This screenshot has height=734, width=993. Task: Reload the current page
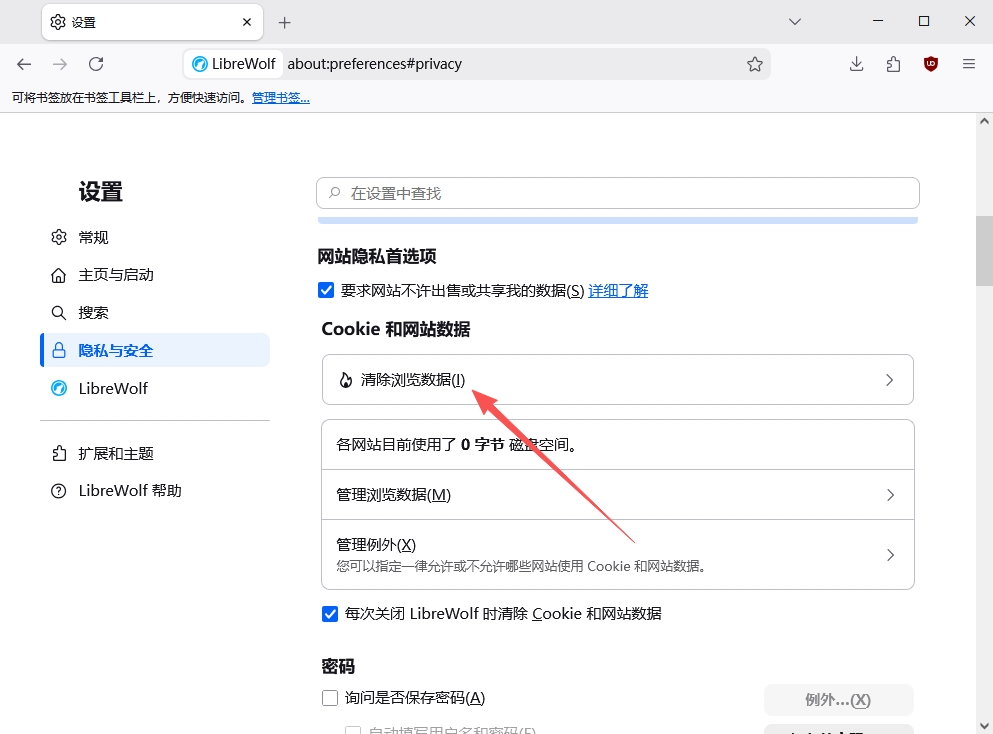[96, 64]
